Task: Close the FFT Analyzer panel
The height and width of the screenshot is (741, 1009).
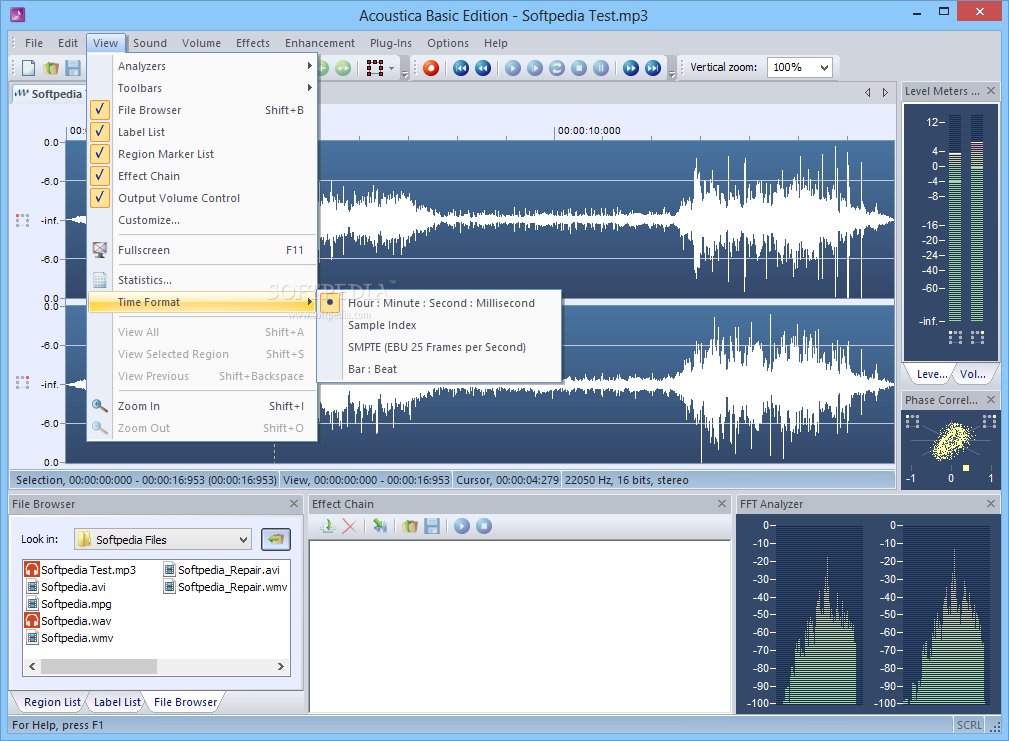Action: tap(991, 504)
